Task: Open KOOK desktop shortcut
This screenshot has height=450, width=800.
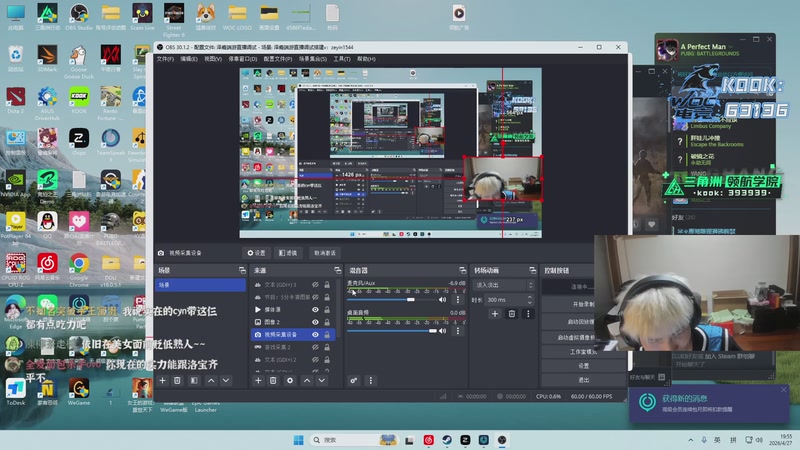Action: 79,101
